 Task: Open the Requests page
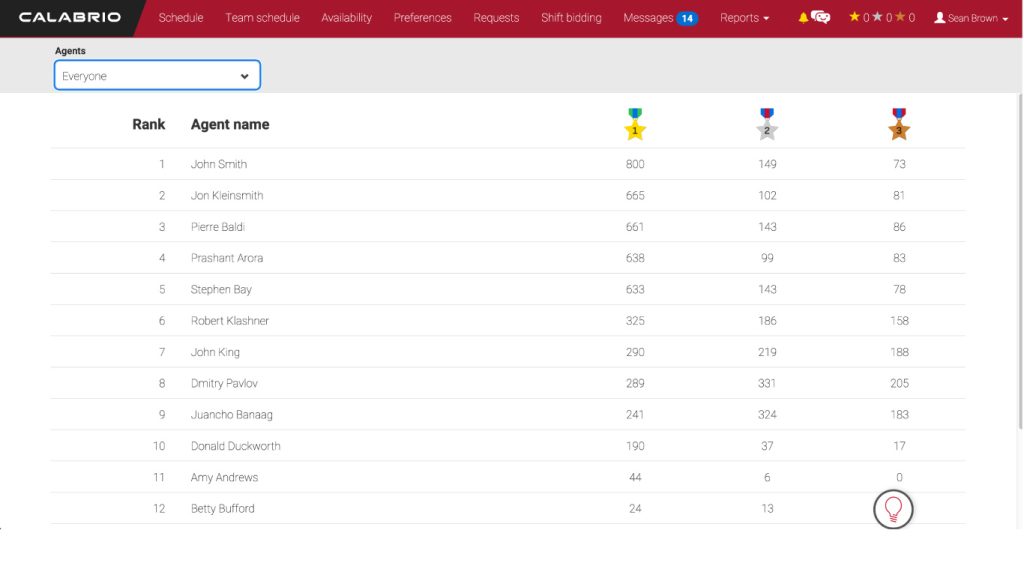(496, 18)
